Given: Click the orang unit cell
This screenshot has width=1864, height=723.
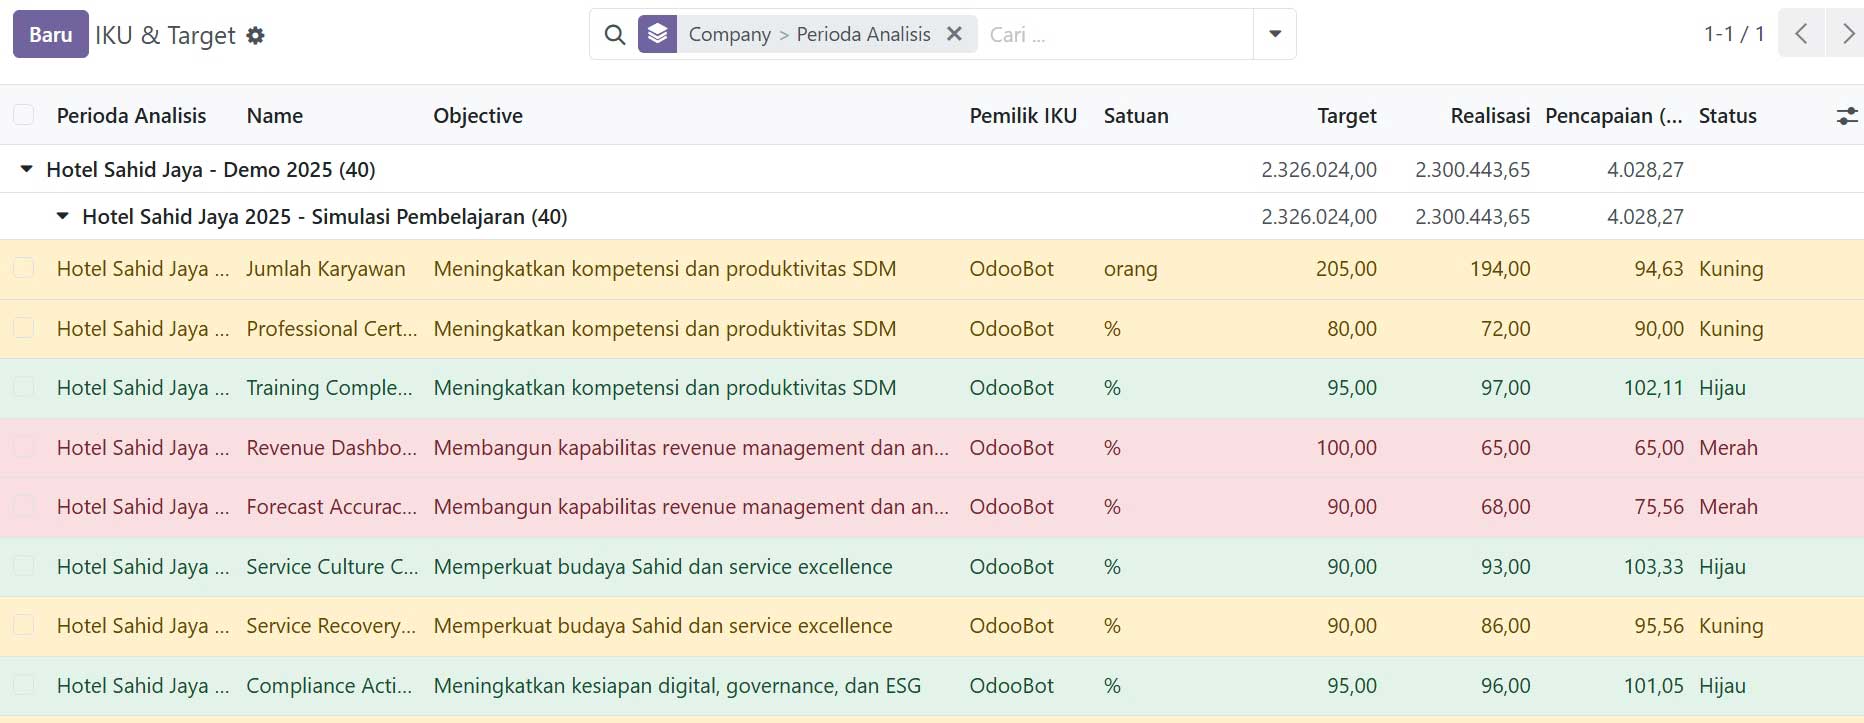Looking at the screenshot, I should click(x=1130, y=269).
